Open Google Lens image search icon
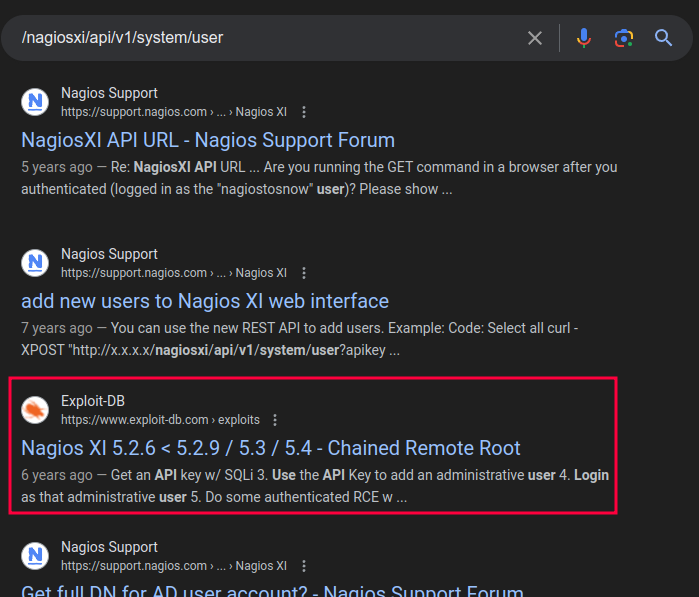699x597 pixels. click(x=624, y=38)
